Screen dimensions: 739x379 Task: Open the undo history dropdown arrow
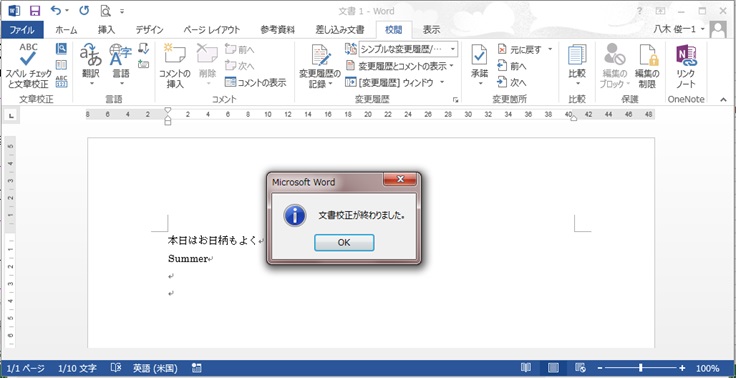click(67, 10)
